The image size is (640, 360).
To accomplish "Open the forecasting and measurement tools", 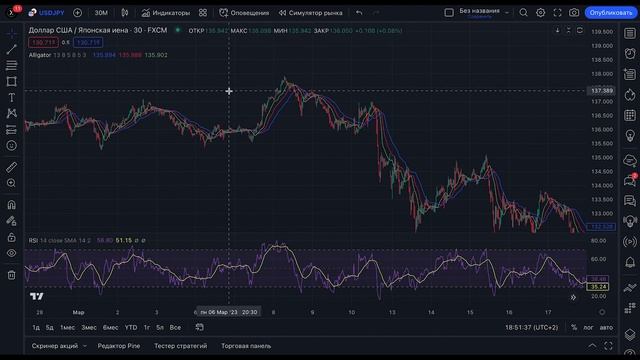I will [x=11, y=129].
